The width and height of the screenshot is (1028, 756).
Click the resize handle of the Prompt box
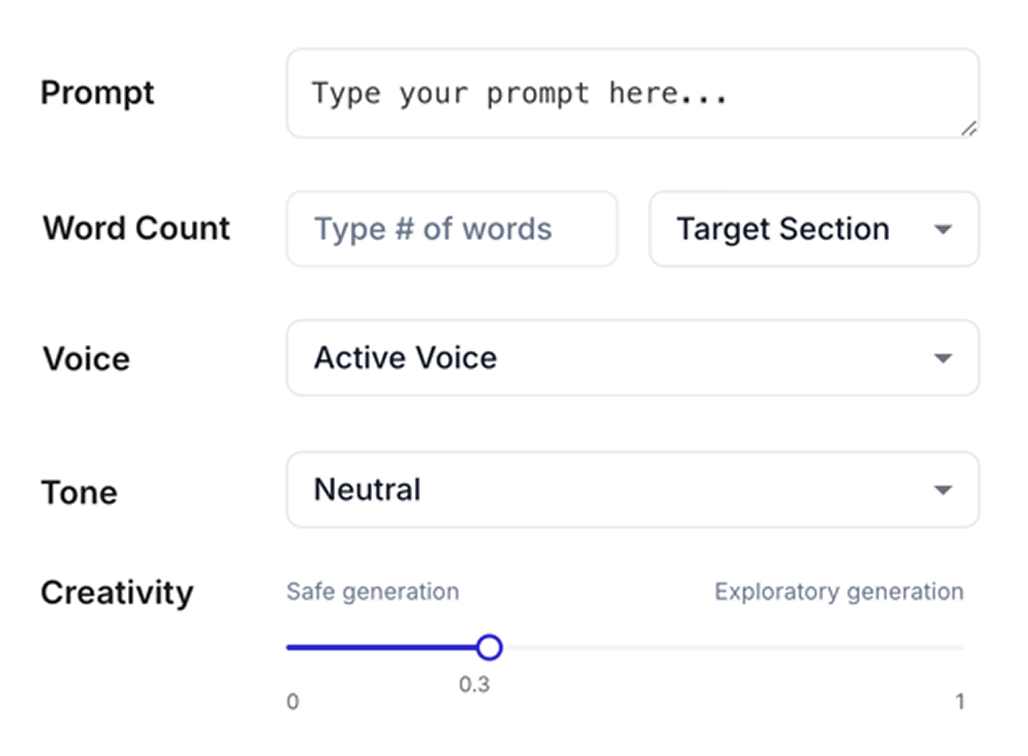tap(968, 128)
